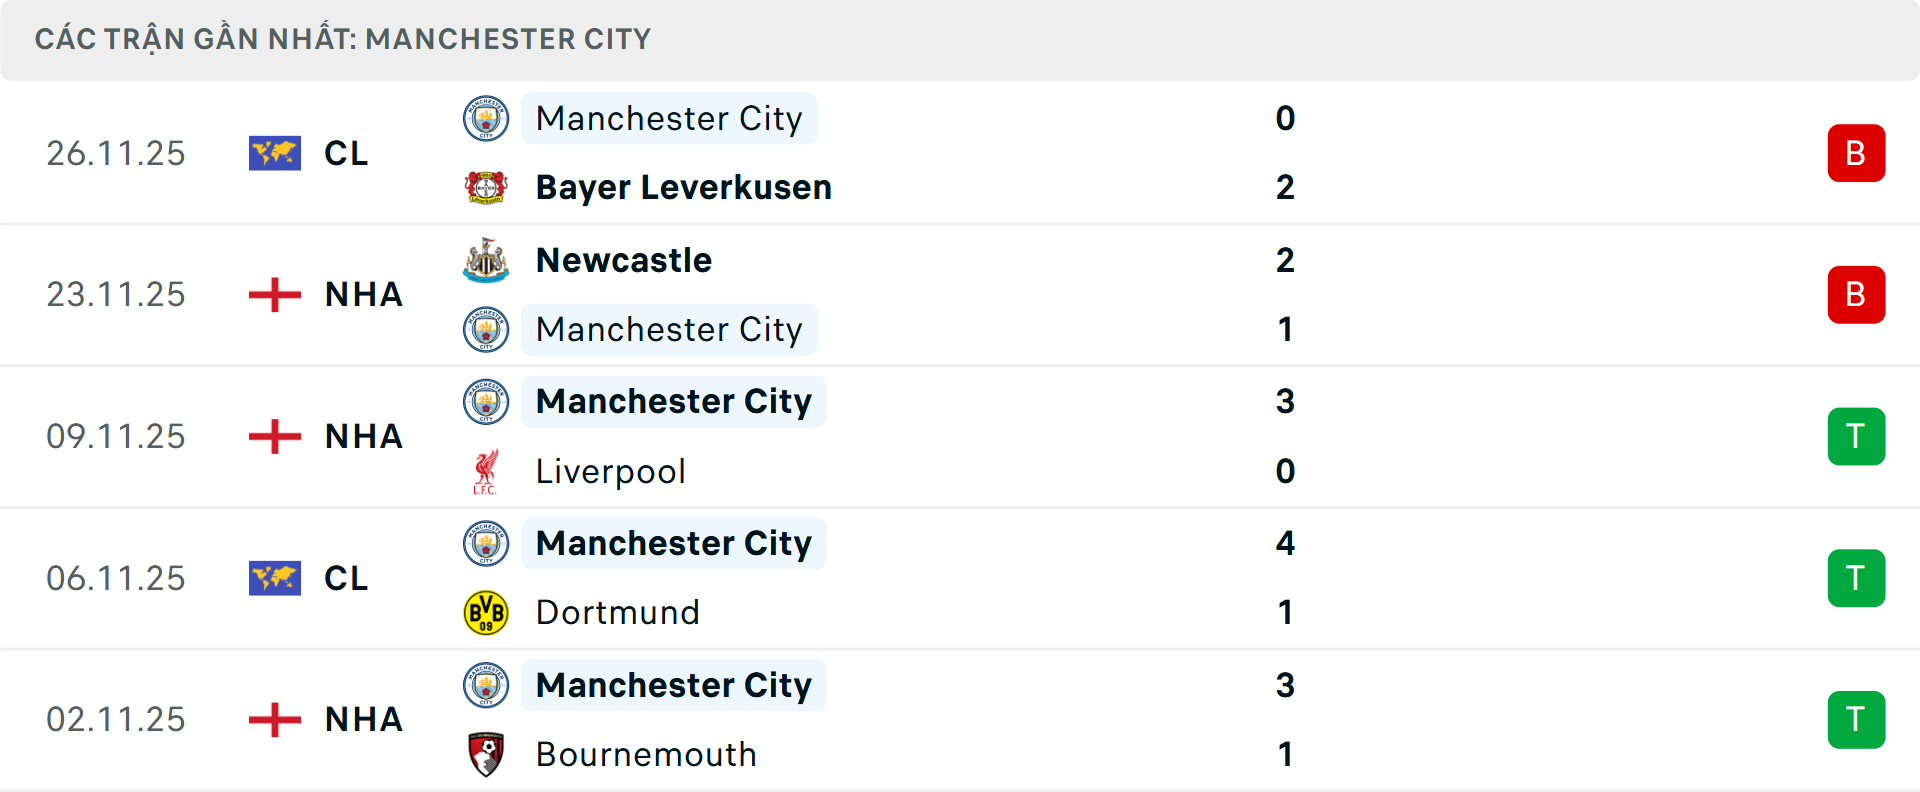Screen dimensions: 1920x792
Task: Click the date 02.11.25 in the match list
Action: (116, 720)
